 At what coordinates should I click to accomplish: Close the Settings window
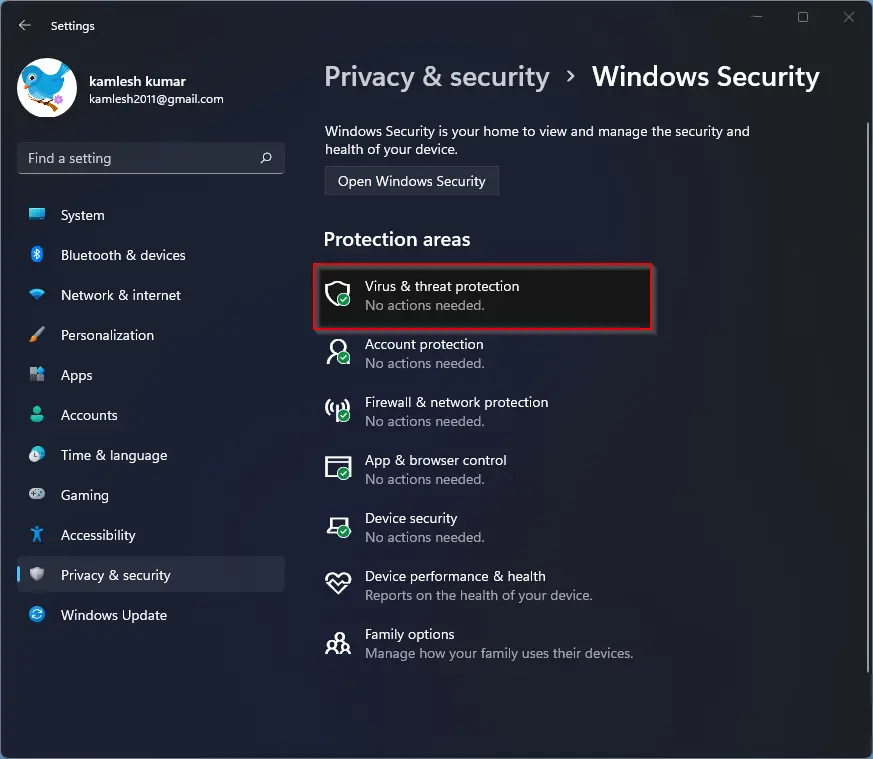pos(849,17)
